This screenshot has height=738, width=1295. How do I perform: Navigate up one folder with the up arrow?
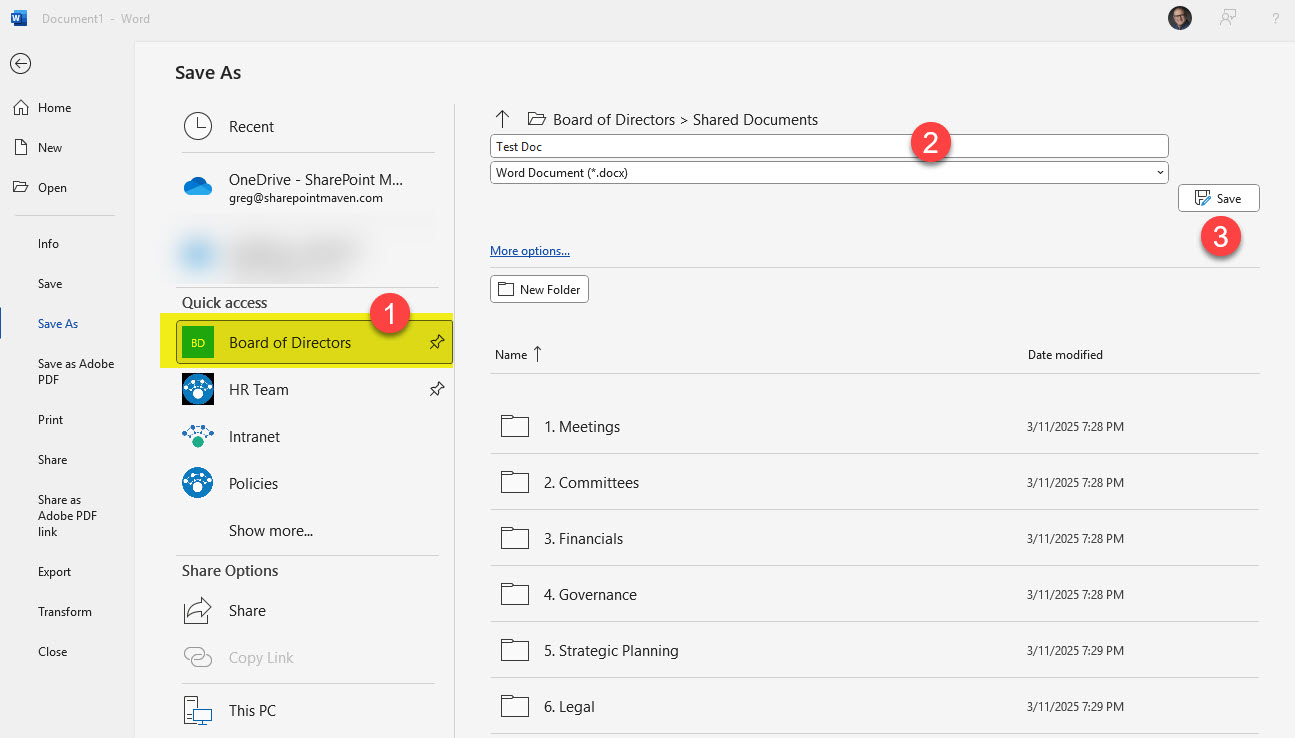click(x=502, y=118)
